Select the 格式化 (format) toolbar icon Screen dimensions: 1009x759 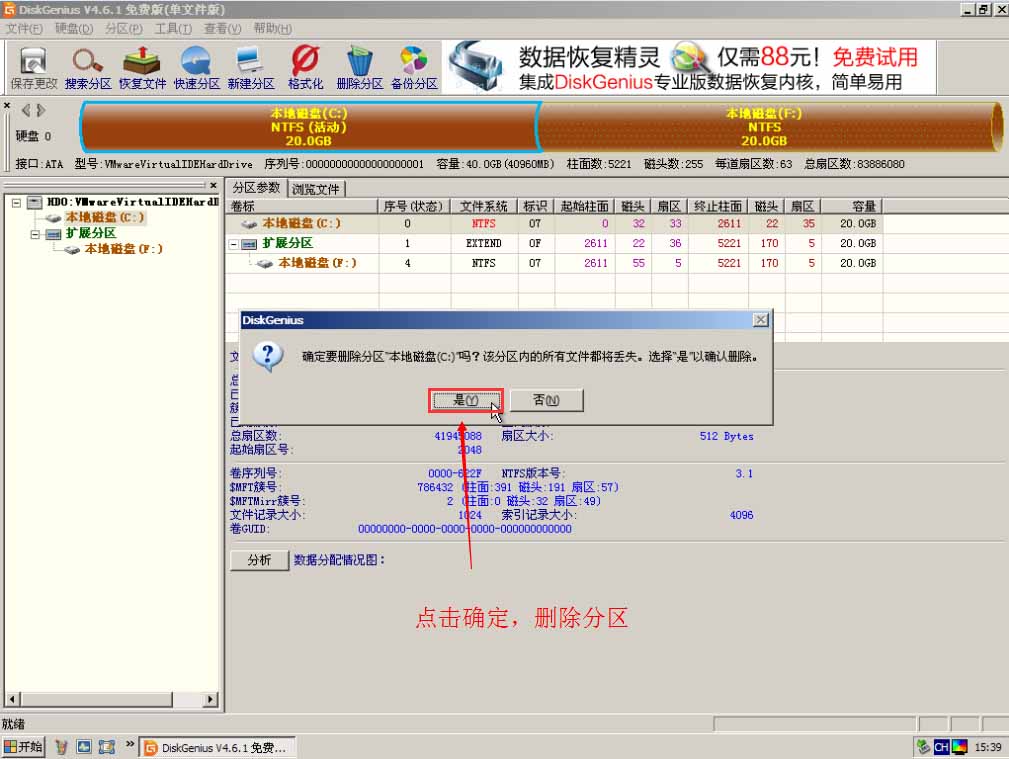[x=304, y=67]
